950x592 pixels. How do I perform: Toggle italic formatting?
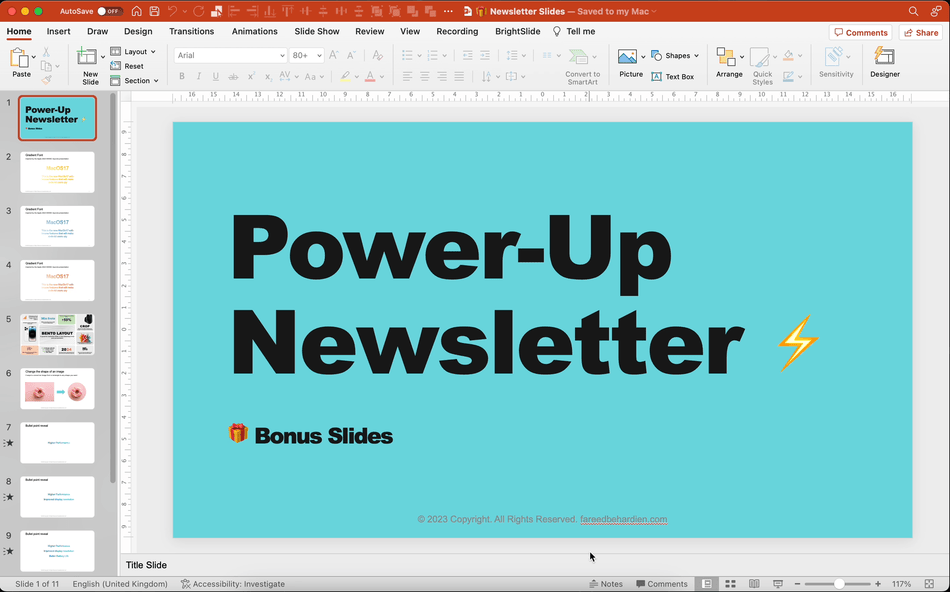click(198, 76)
